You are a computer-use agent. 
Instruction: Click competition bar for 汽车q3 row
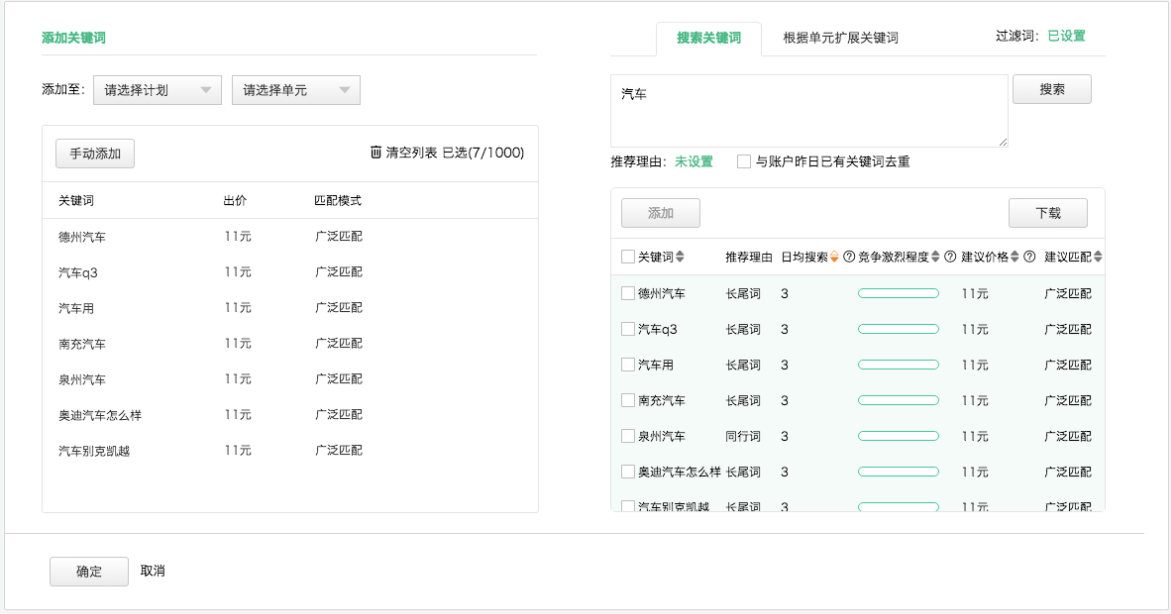(898, 329)
